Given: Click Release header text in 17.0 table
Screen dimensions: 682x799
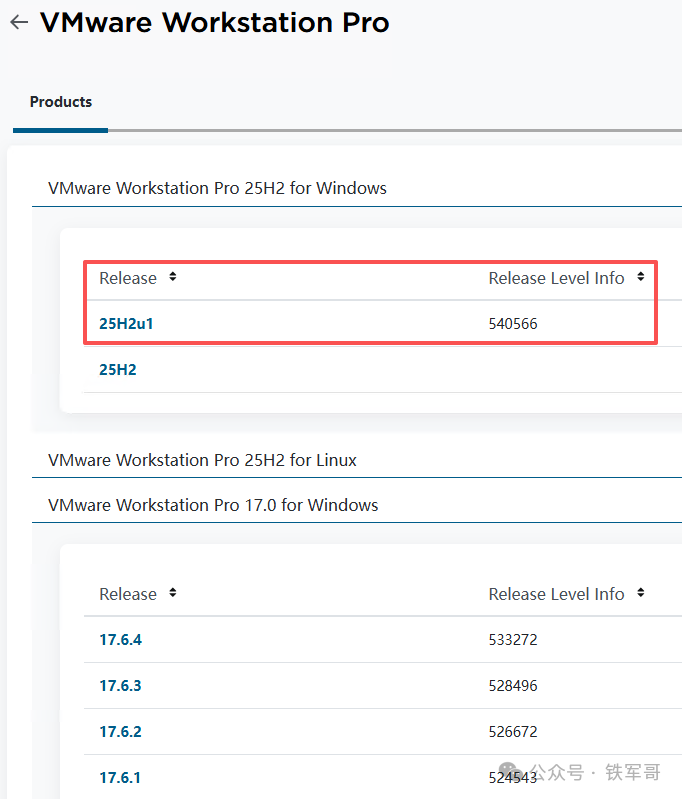Looking at the screenshot, I should pyautogui.click(x=128, y=594).
